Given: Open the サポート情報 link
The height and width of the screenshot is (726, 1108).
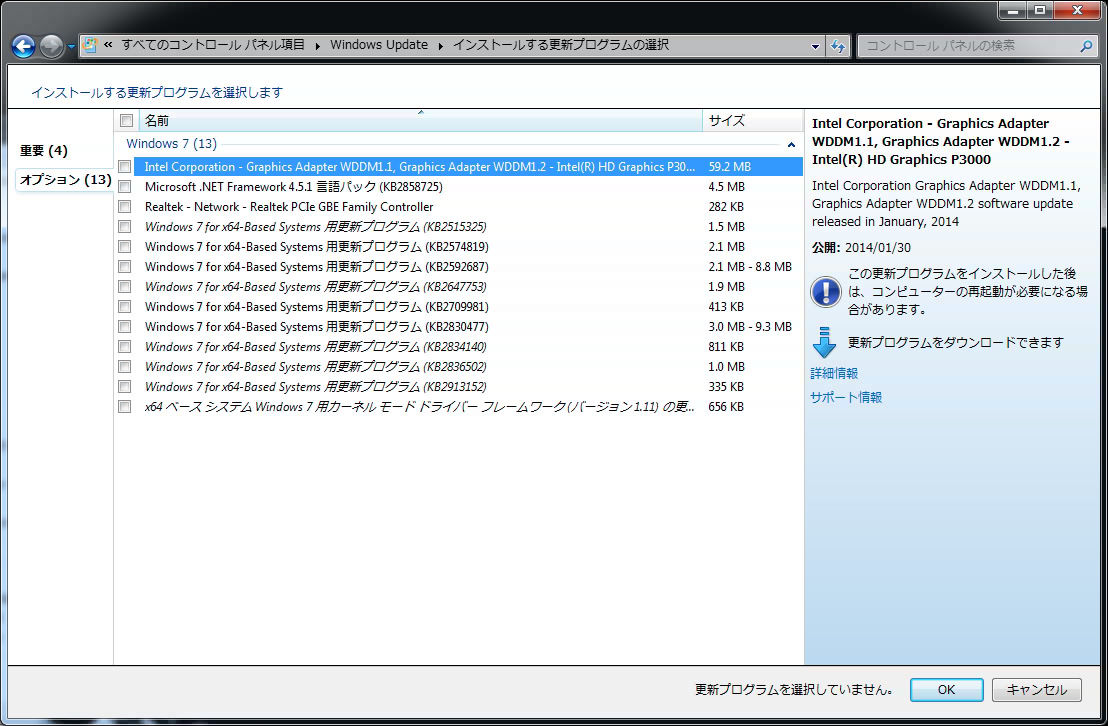Looking at the screenshot, I should point(846,397).
